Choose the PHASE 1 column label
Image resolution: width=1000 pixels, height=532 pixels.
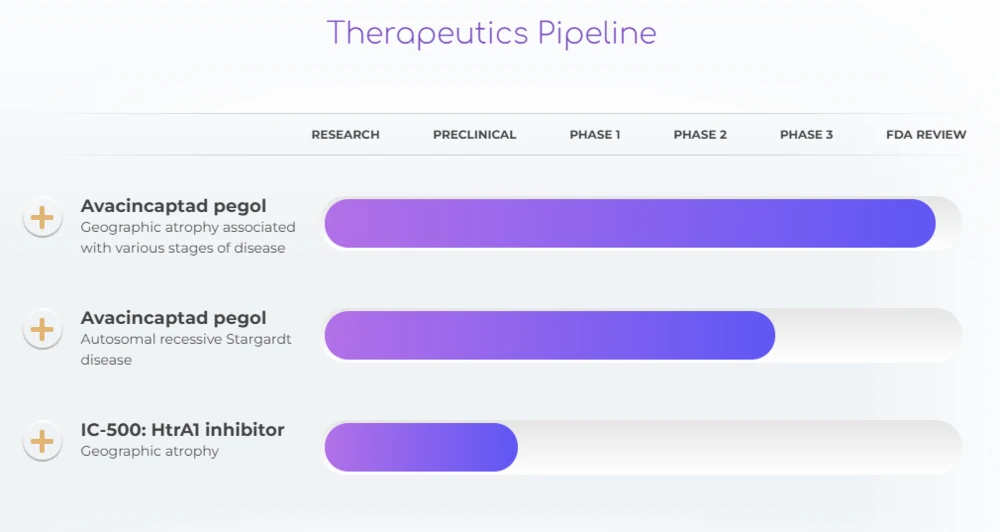(595, 135)
